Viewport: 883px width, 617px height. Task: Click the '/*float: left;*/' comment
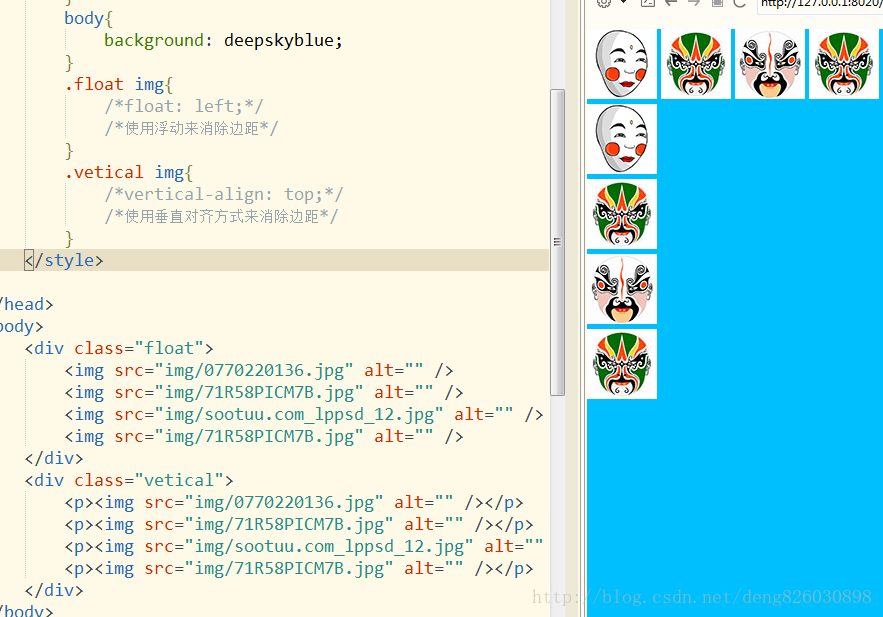[x=184, y=106]
